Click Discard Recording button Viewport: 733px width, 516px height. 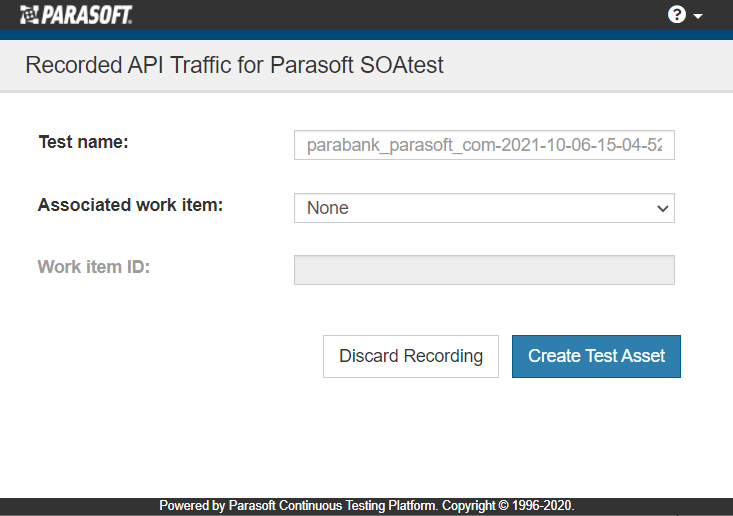(411, 356)
